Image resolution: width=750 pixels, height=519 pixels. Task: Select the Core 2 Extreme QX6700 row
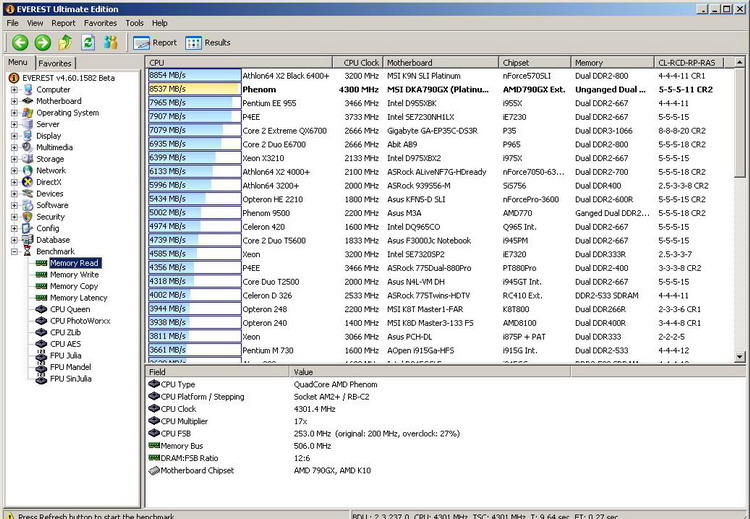pyautogui.click(x=440, y=131)
